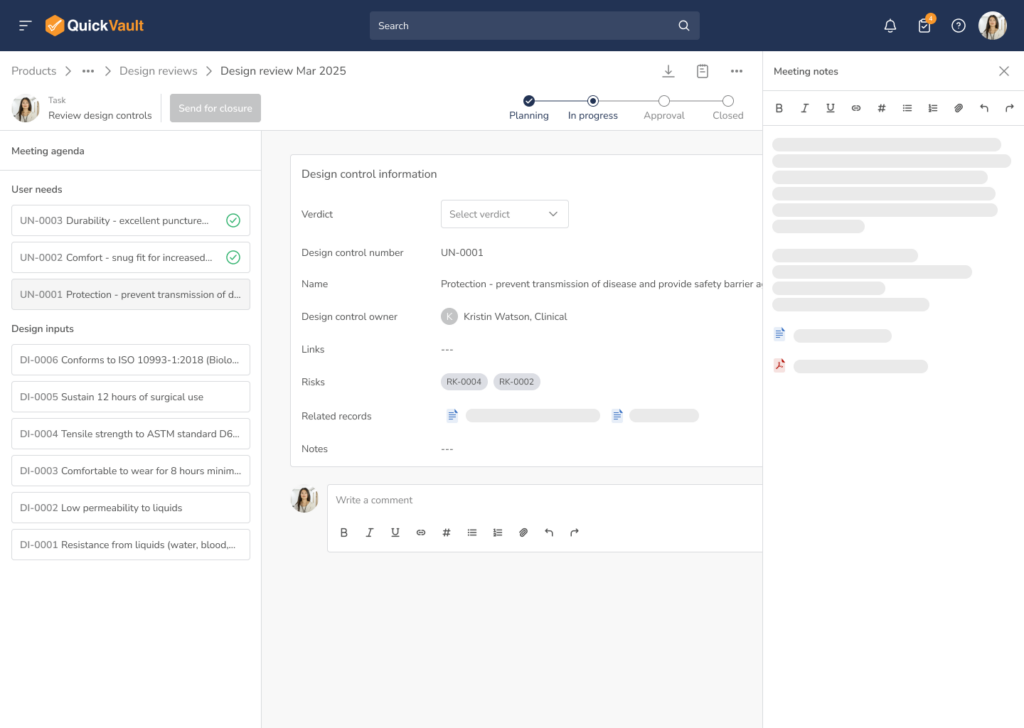Click the help question mark icon
Screen dimensions: 1024x728
tap(958, 25)
